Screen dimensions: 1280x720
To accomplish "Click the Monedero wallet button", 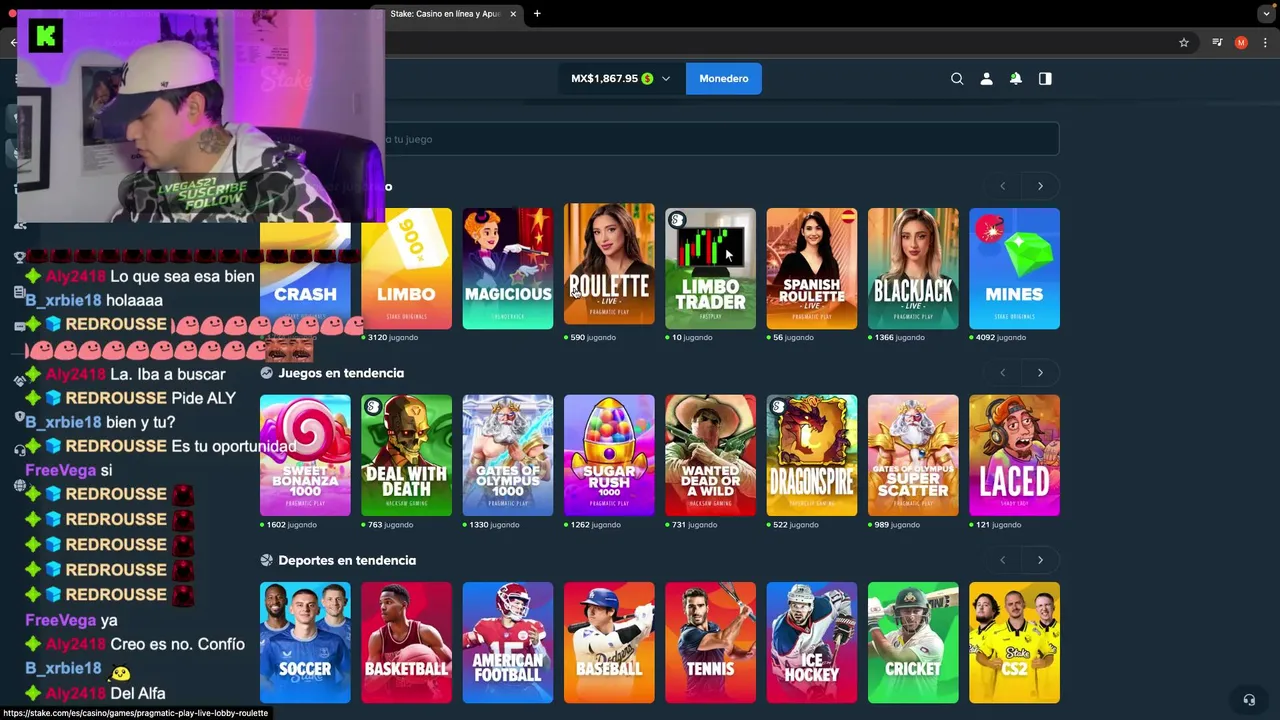I will pyautogui.click(x=724, y=79).
